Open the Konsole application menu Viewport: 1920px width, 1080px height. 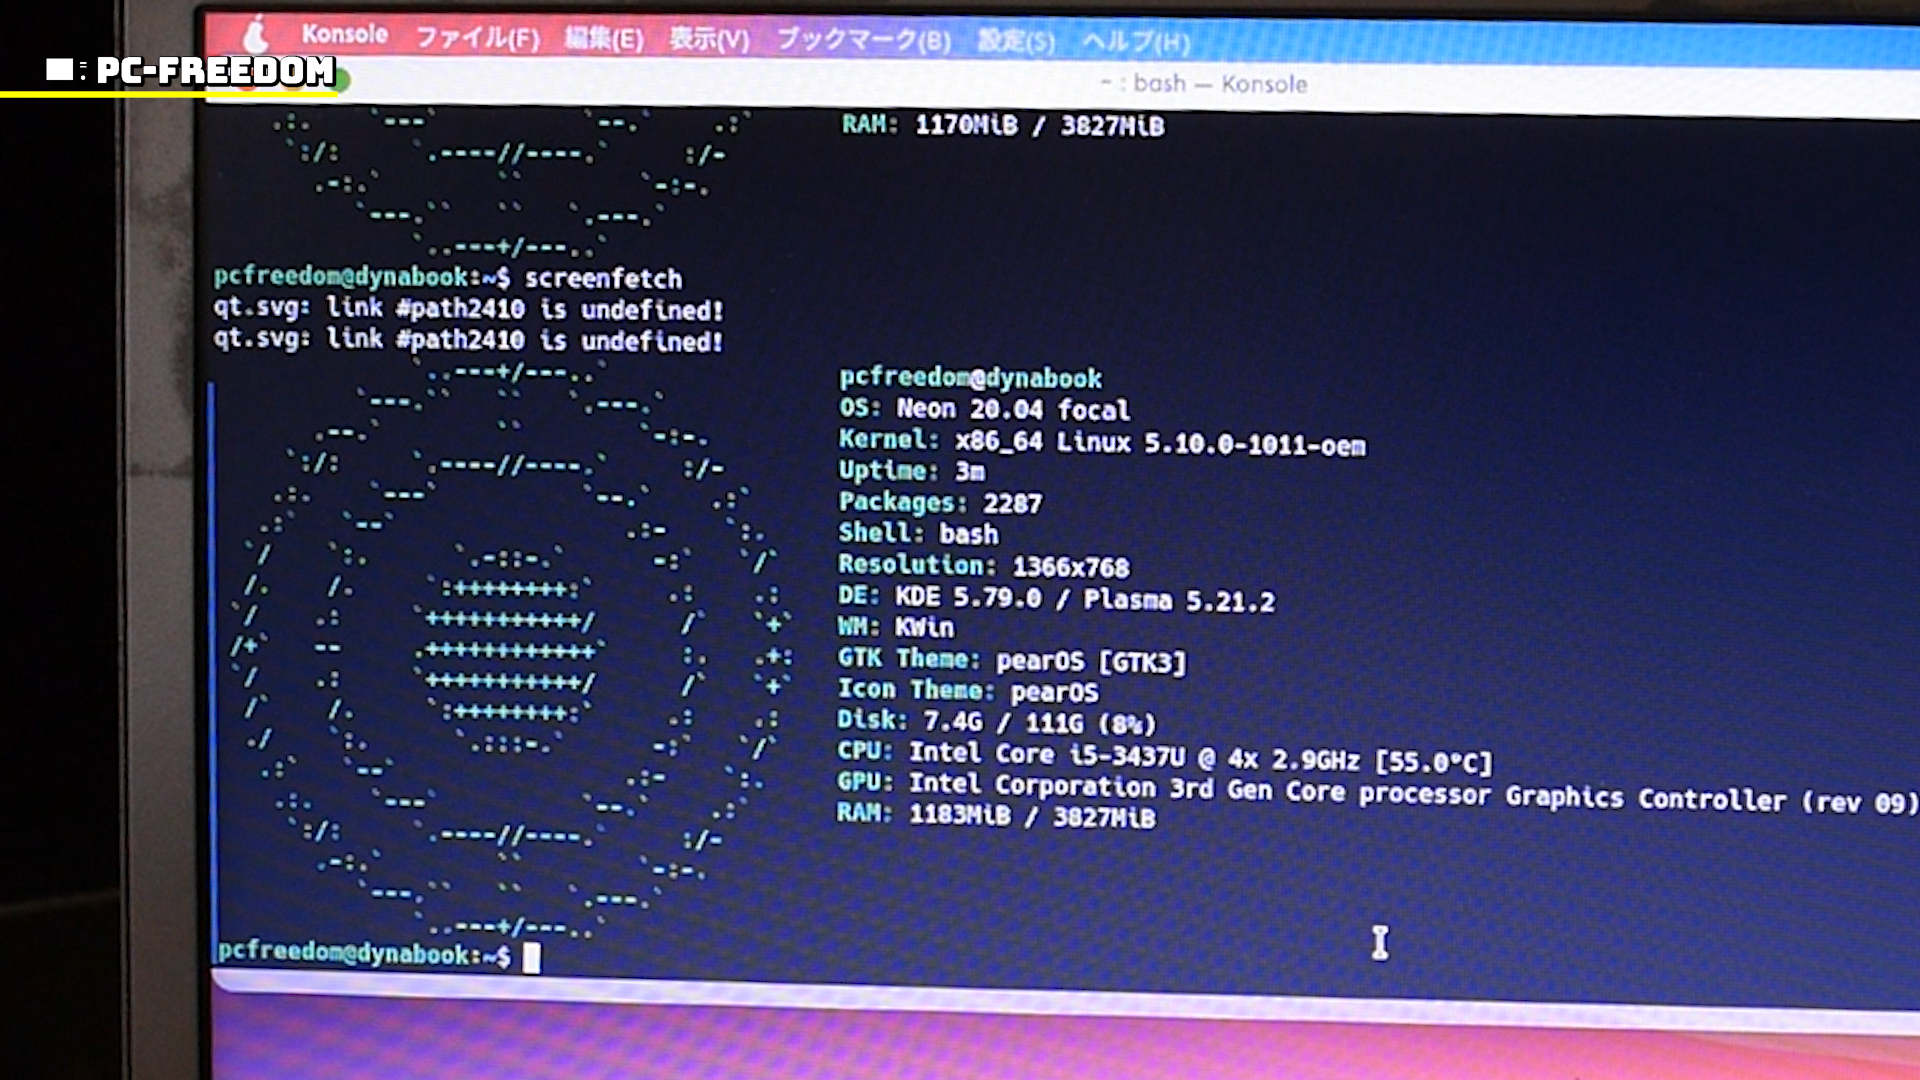[344, 34]
